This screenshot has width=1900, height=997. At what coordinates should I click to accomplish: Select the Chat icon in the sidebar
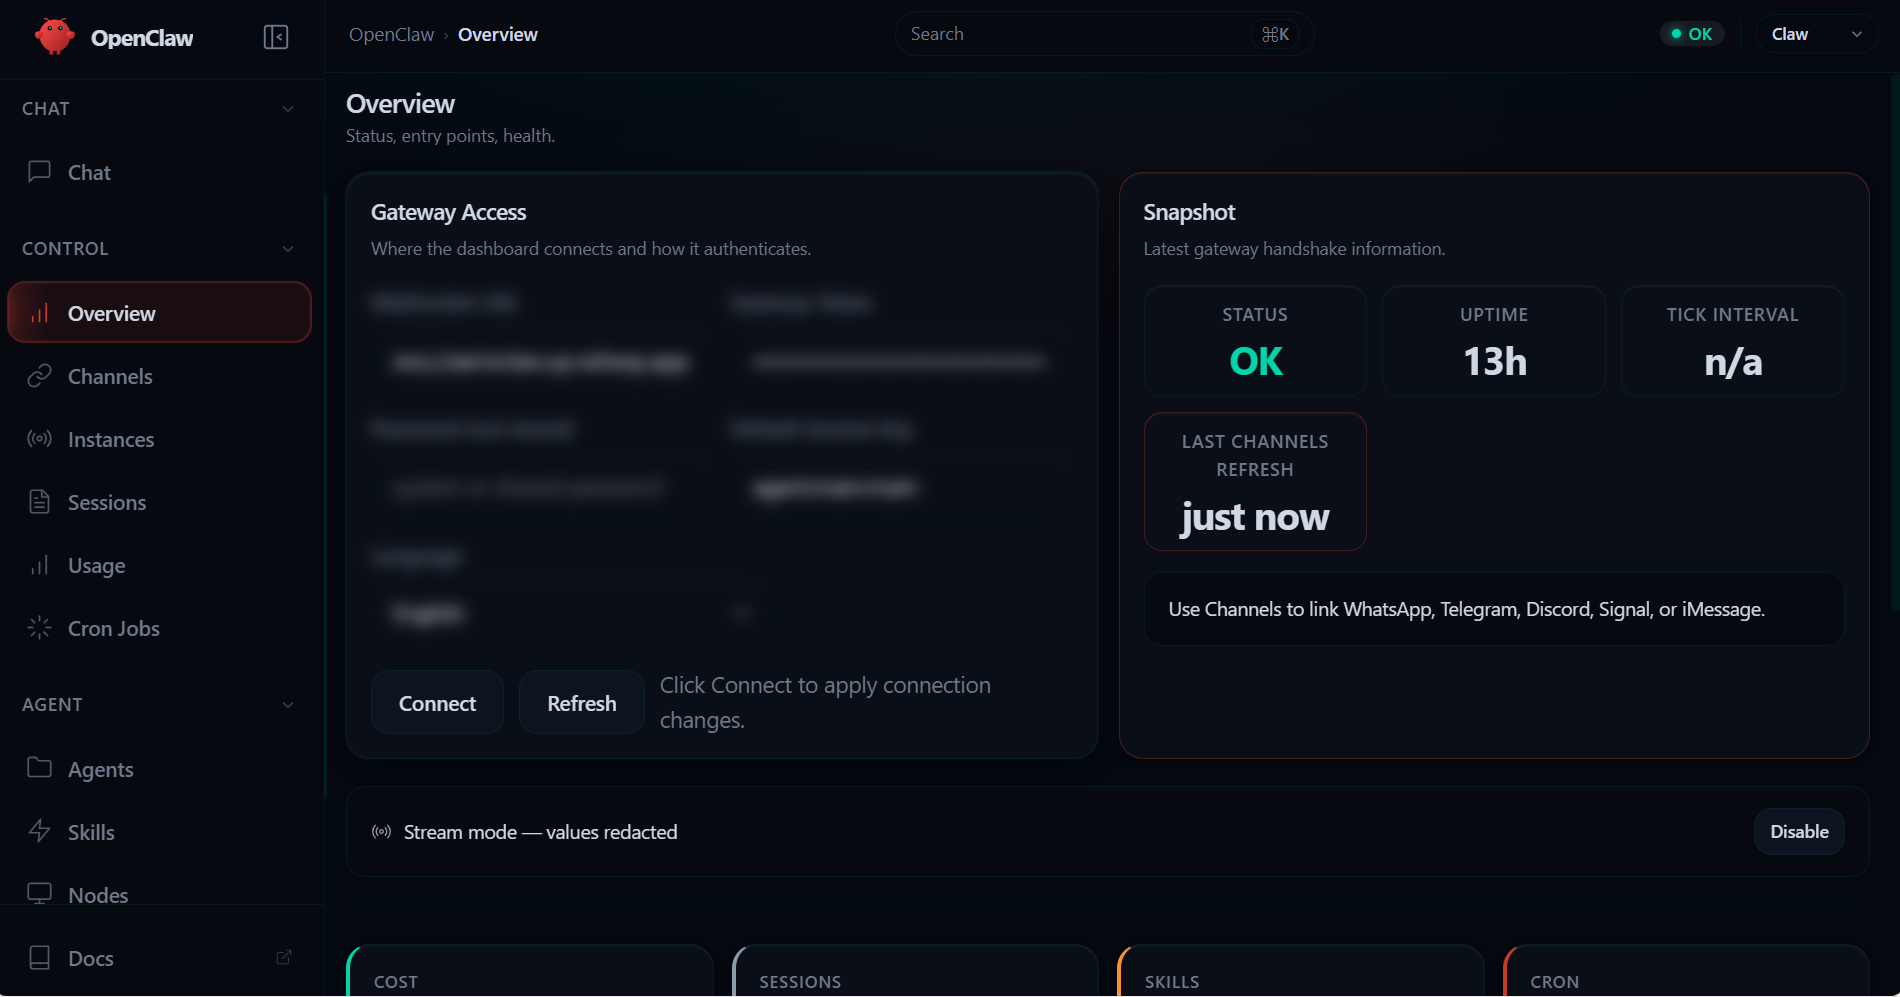click(39, 171)
